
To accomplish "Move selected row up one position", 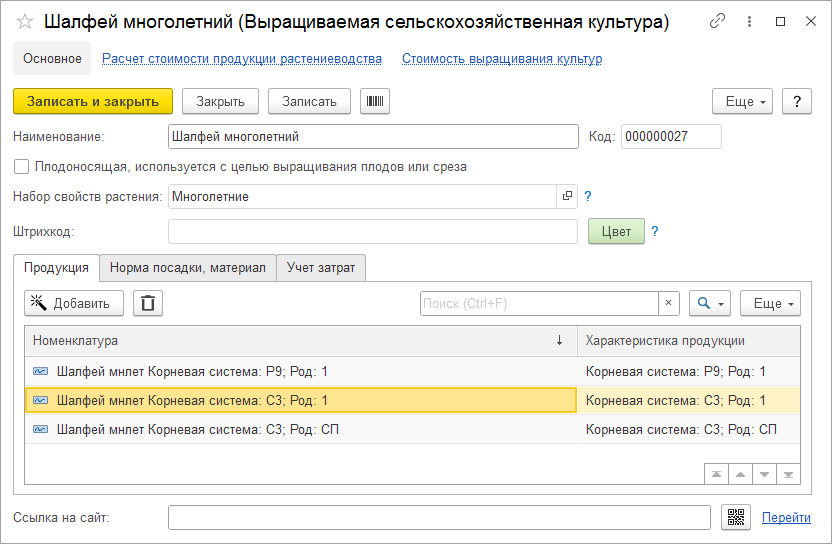I will (x=741, y=473).
